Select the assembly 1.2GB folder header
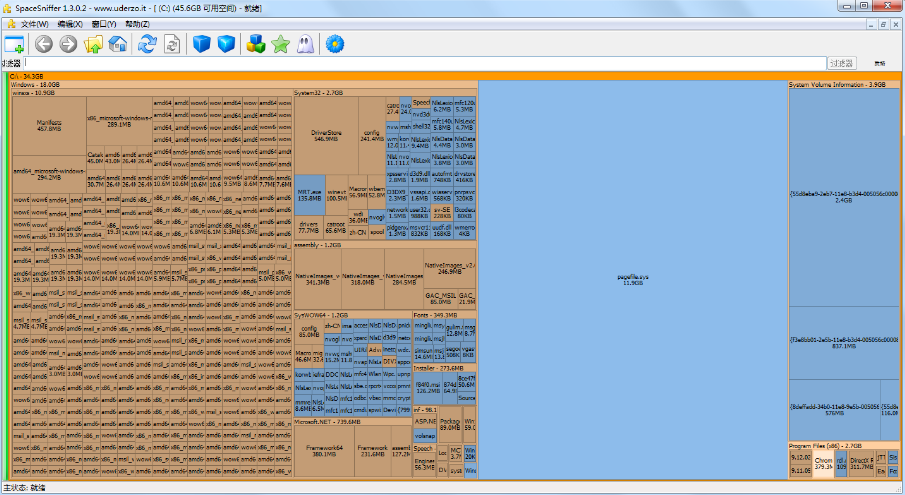Image resolution: width=905 pixels, height=495 pixels. (385, 245)
